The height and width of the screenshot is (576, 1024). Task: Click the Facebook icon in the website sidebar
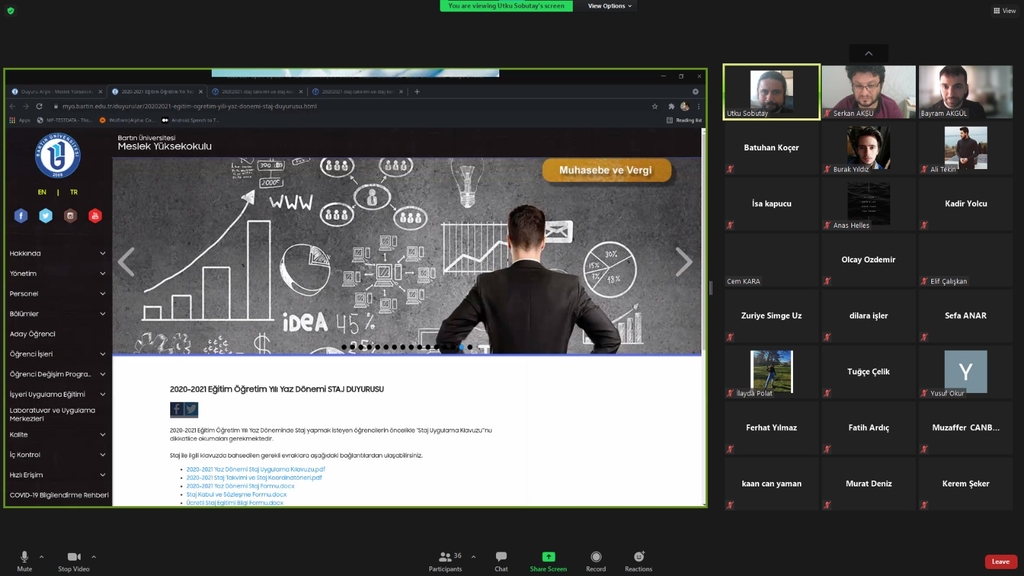(x=21, y=215)
